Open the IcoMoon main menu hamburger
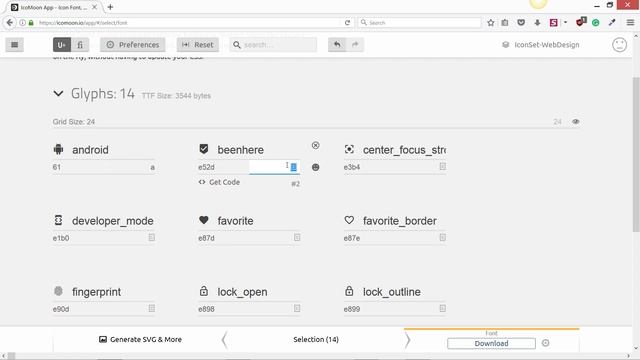 click(14, 45)
